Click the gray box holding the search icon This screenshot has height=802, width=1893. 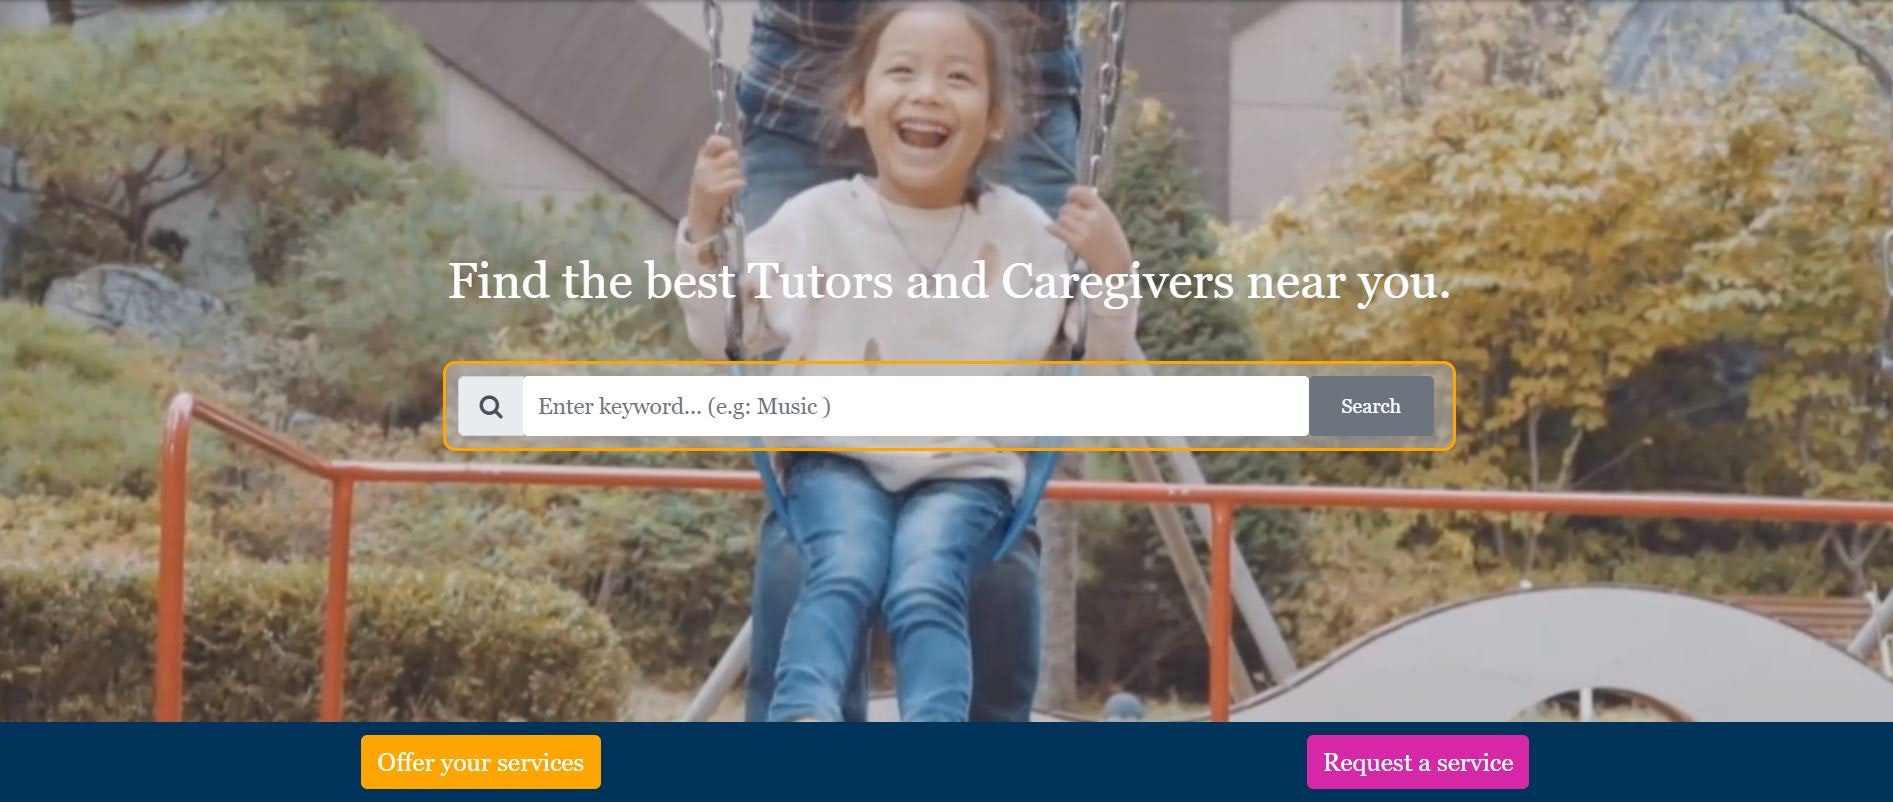(490, 406)
